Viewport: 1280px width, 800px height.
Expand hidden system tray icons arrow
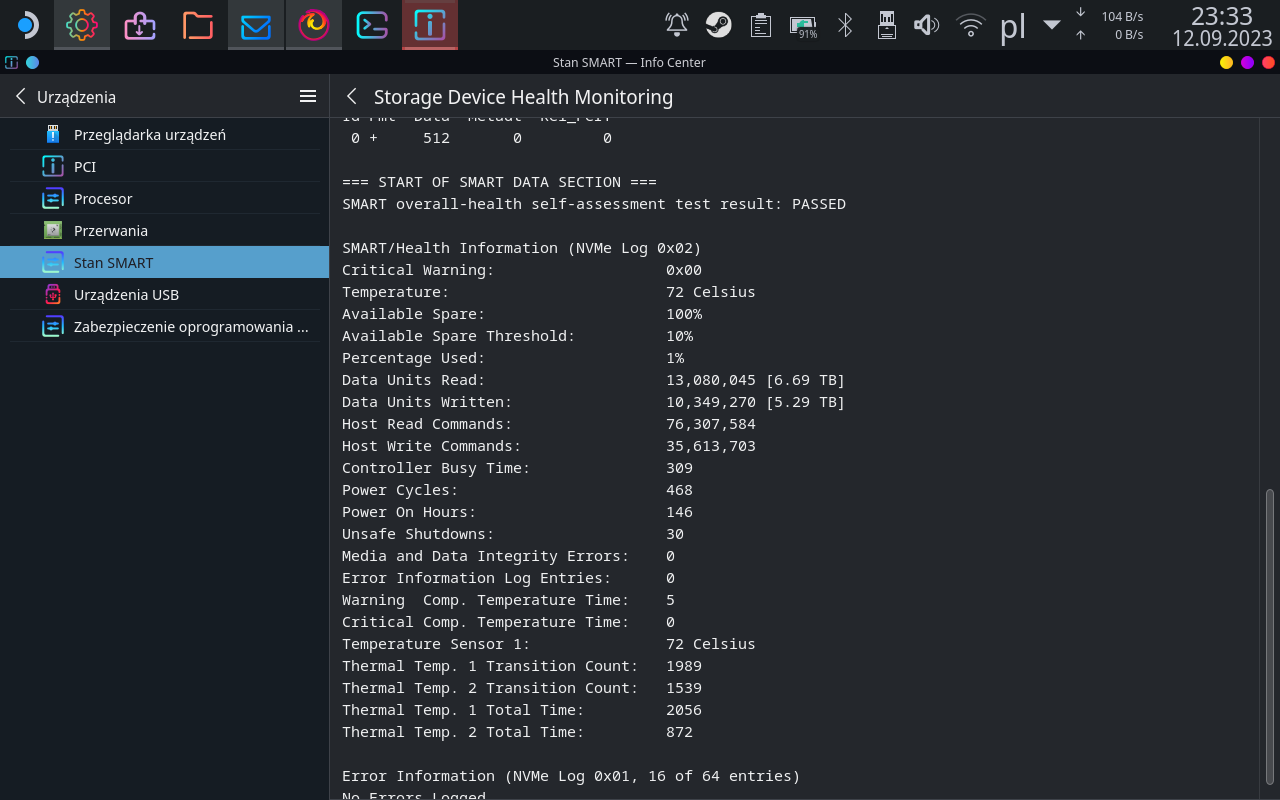1051,25
